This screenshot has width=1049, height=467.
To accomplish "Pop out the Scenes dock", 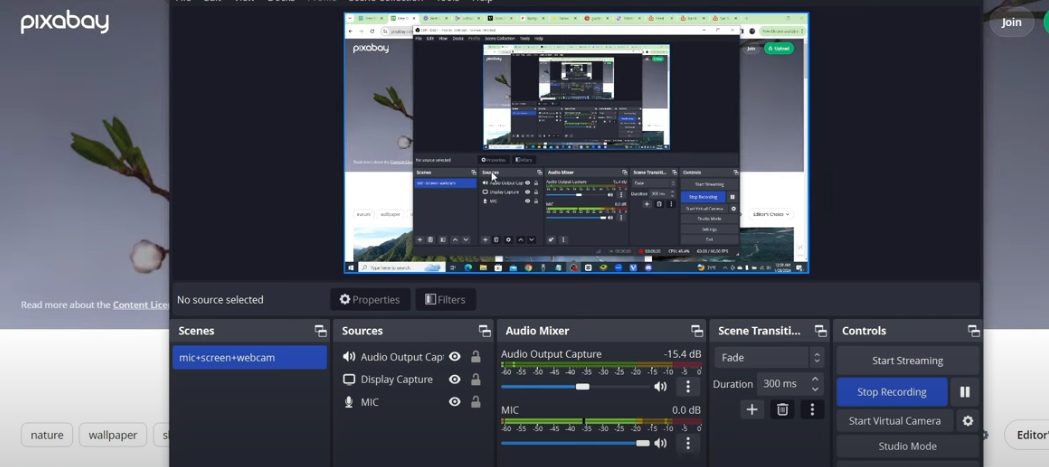I will [x=320, y=331].
